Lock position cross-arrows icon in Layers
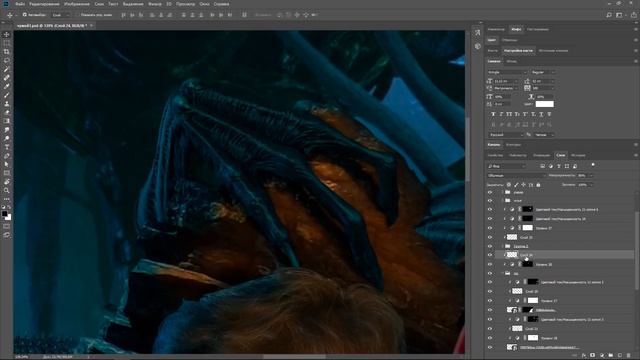The width and height of the screenshot is (640, 360). click(x=524, y=185)
